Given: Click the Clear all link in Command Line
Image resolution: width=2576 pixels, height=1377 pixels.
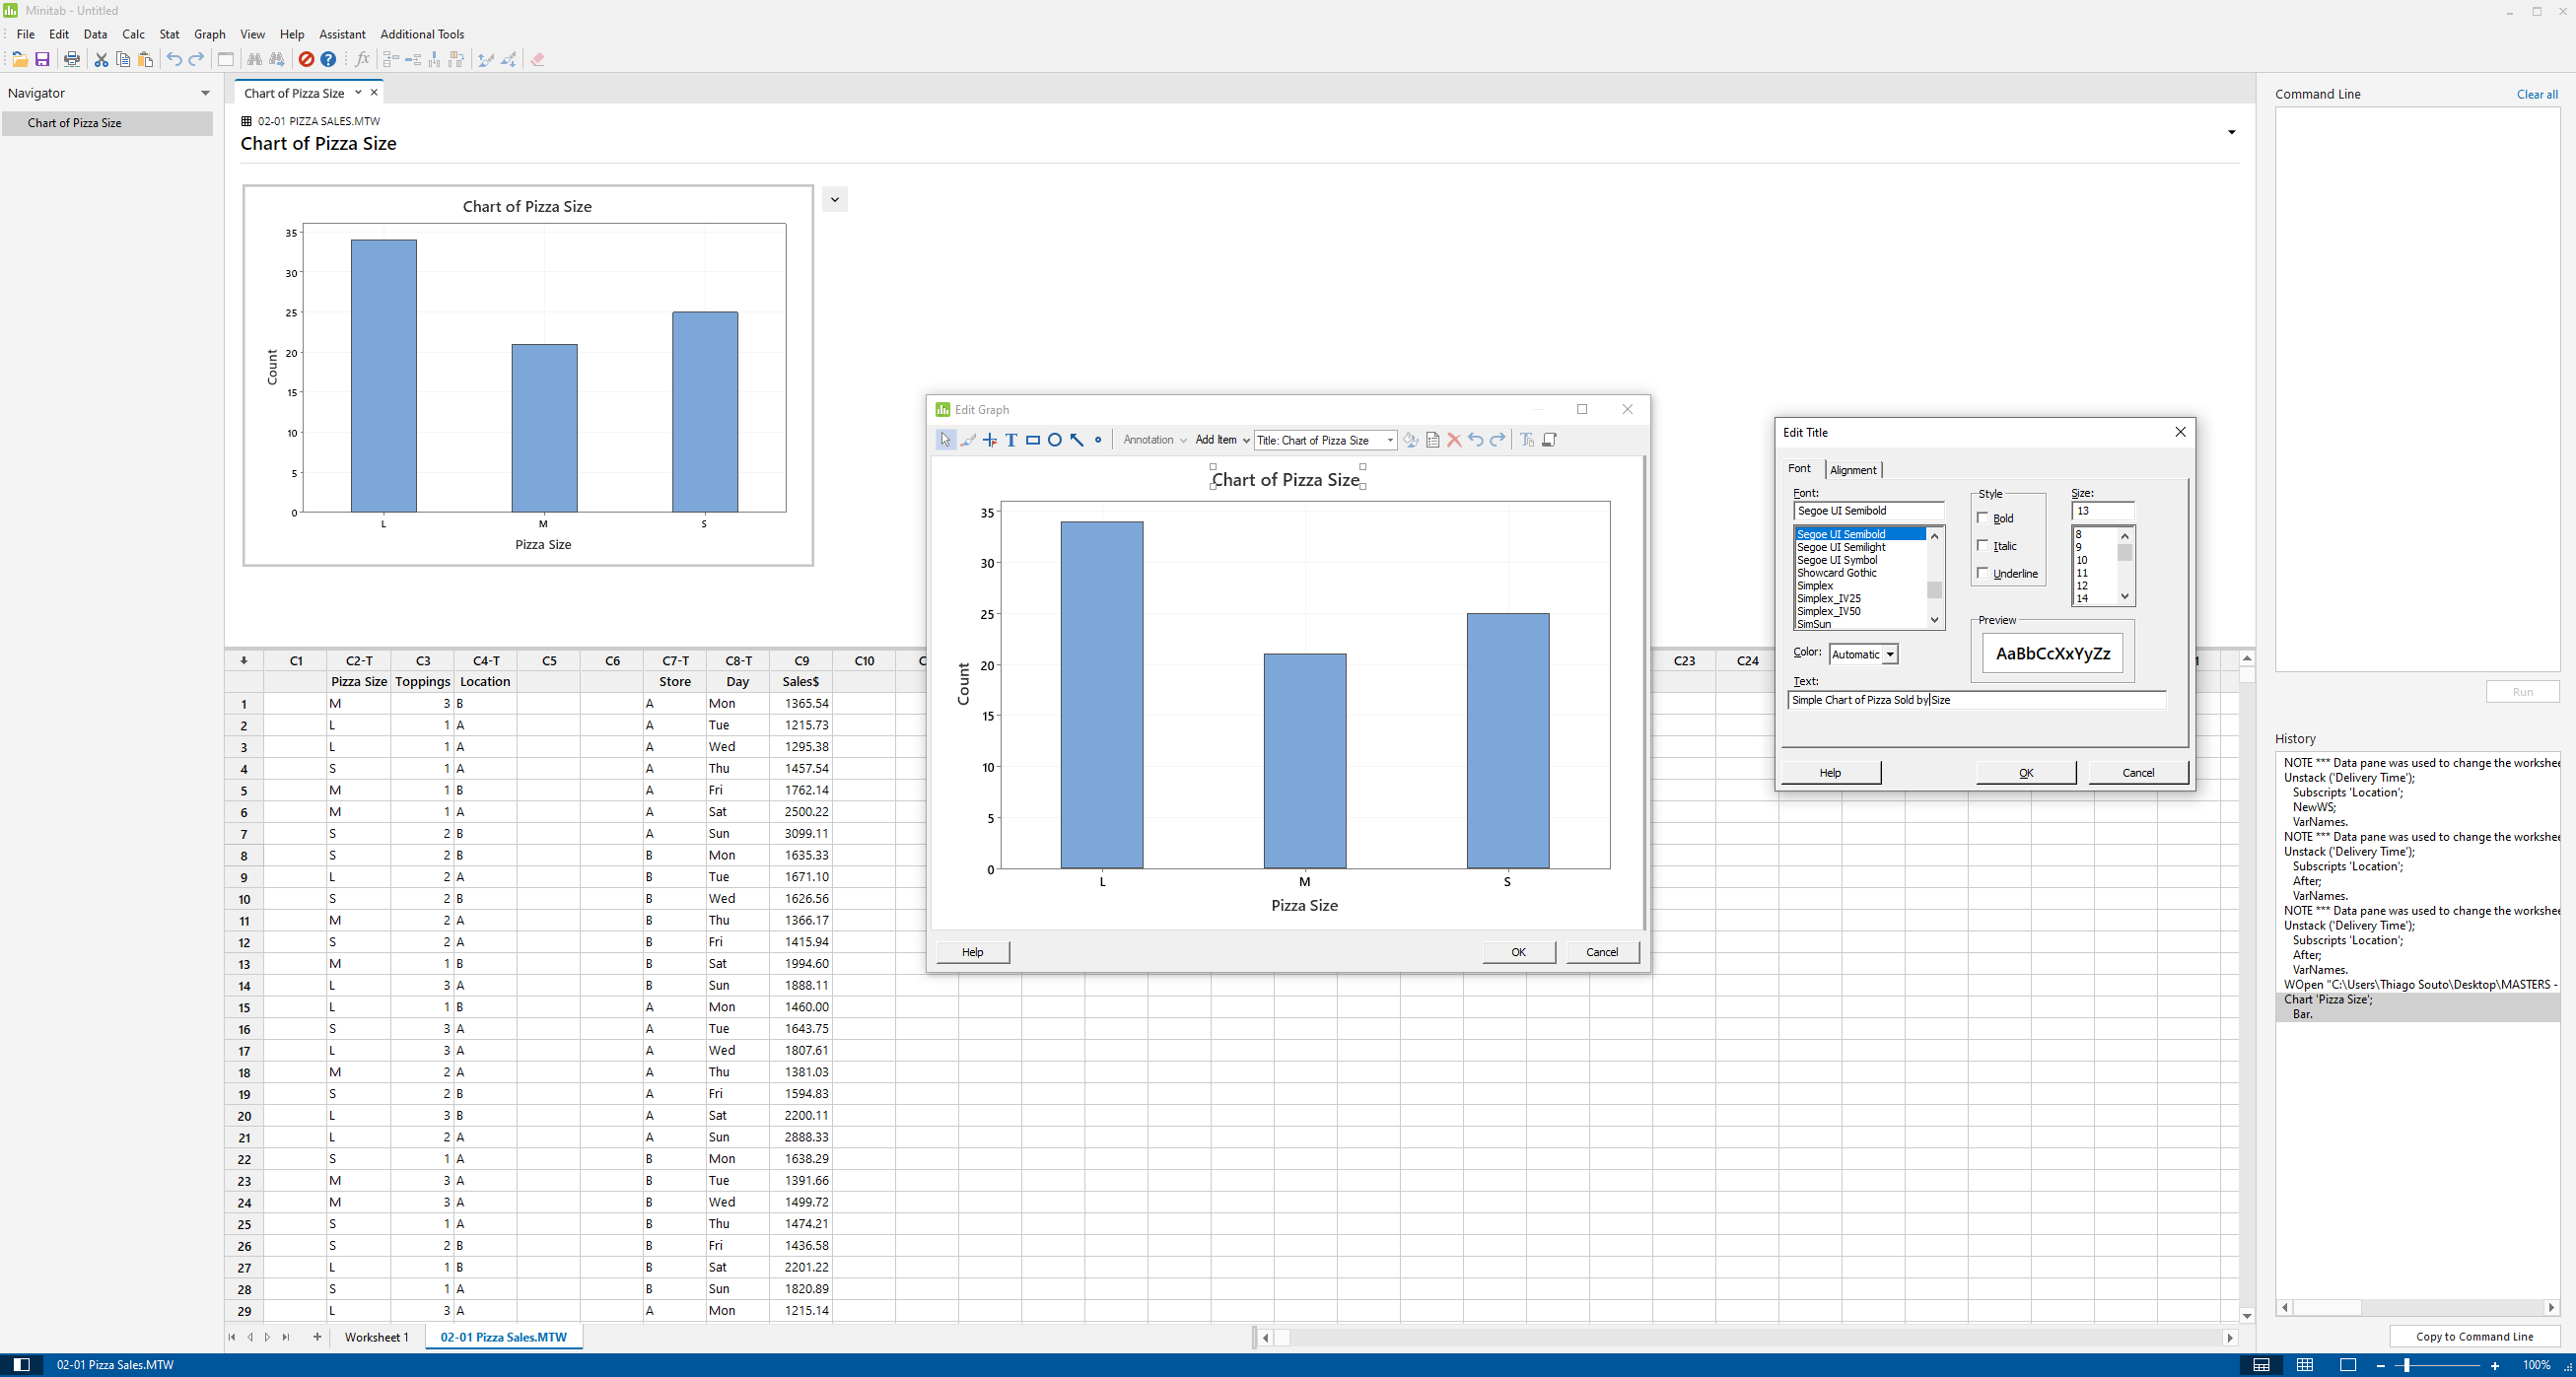Looking at the screenshot, I should click(2537, 94).
